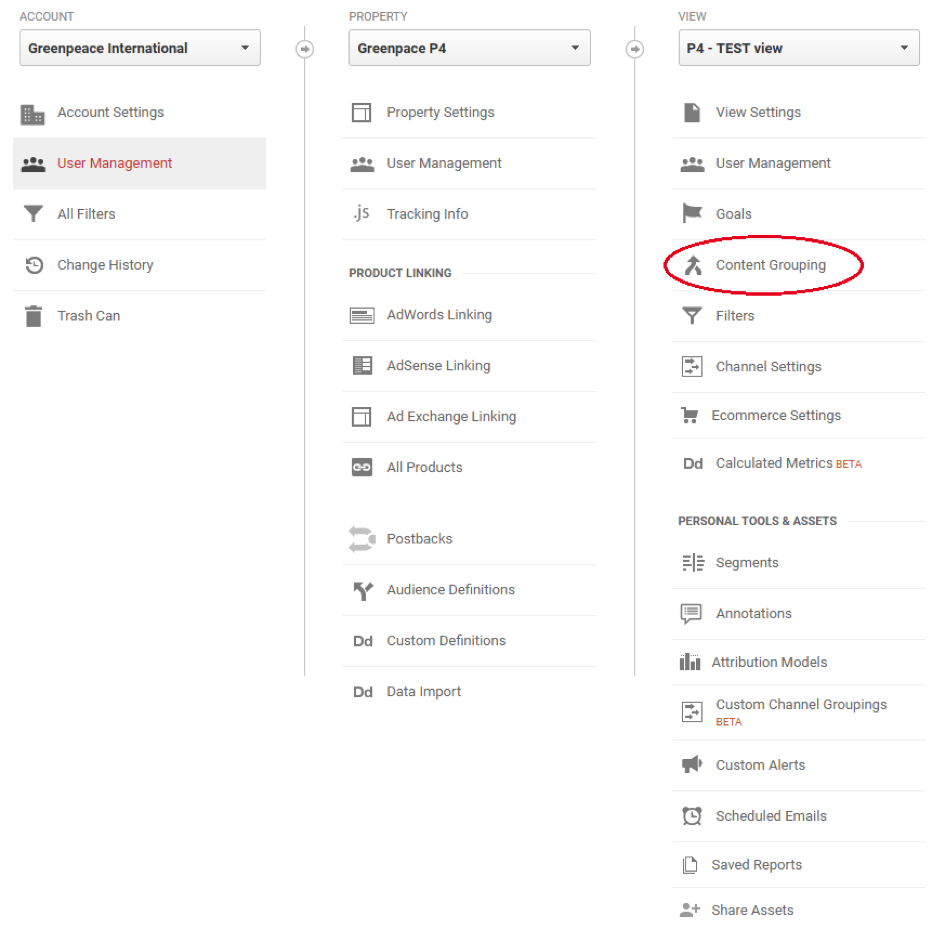Open the Account dropdown showing Greenpeace International
This screenshot has width=941, height=934.
click(x=140, y=48)
